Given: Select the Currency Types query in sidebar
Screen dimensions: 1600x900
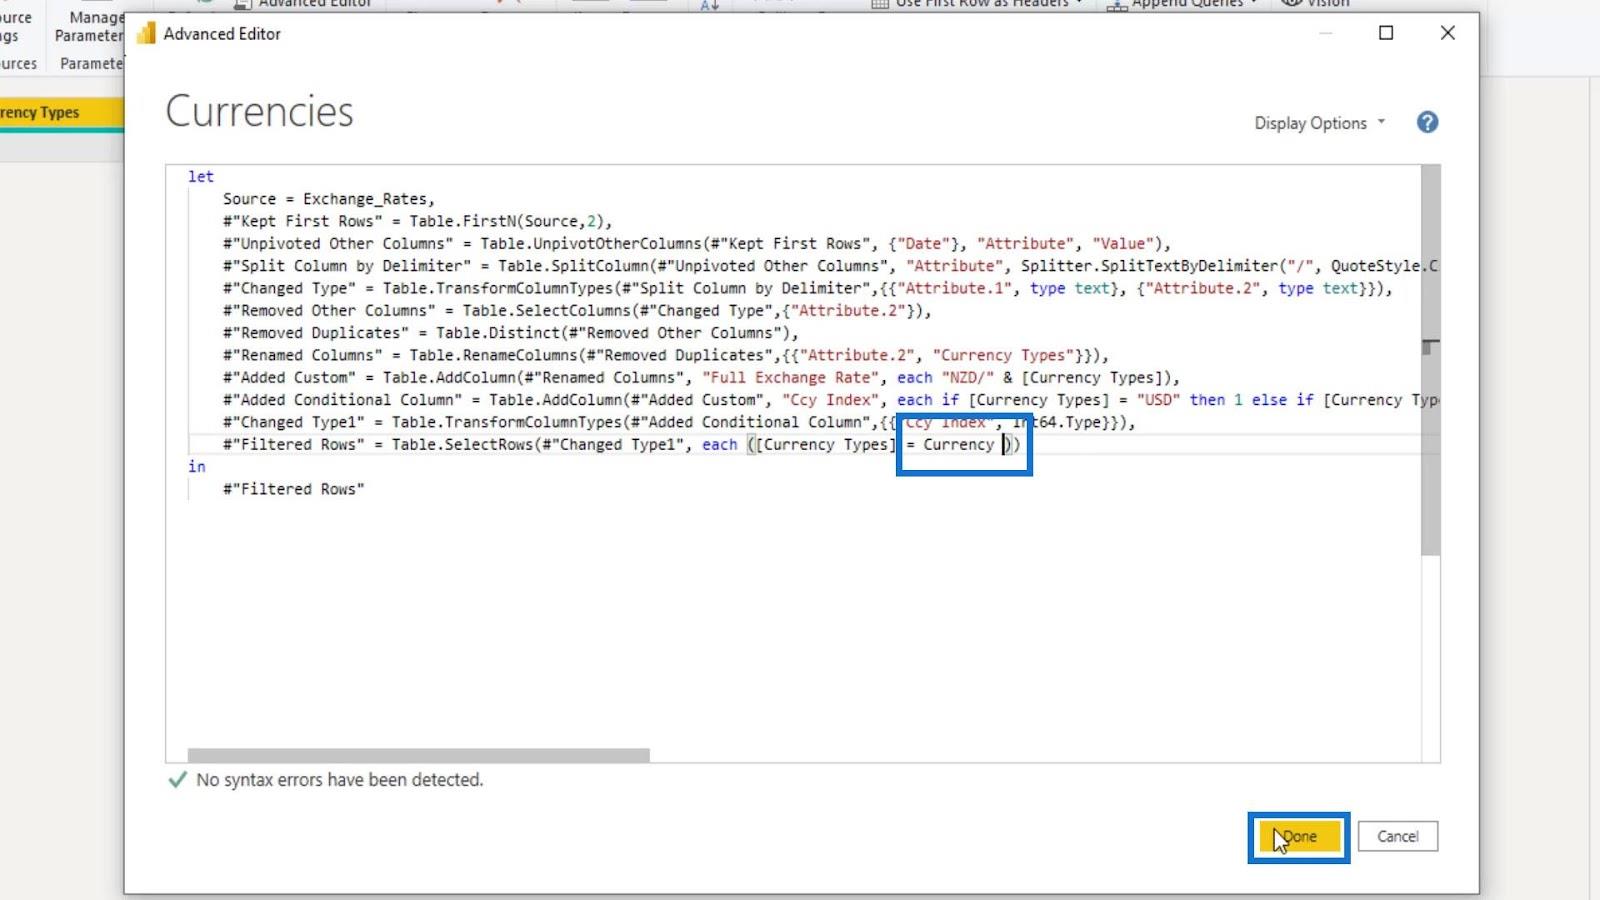Looking at the screenshot, I should (40, 112).
